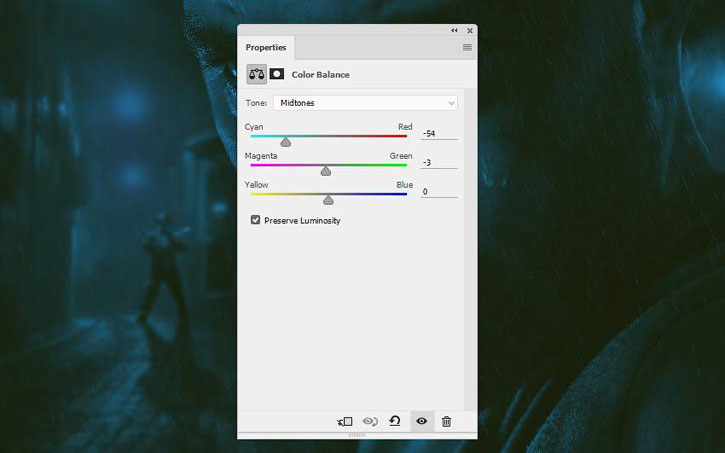The height and width of the screenshot is (453, 725).
Task: Open the Tone dropdown showing Midtones
Action: pyautogui.click(x=365, y=103)
